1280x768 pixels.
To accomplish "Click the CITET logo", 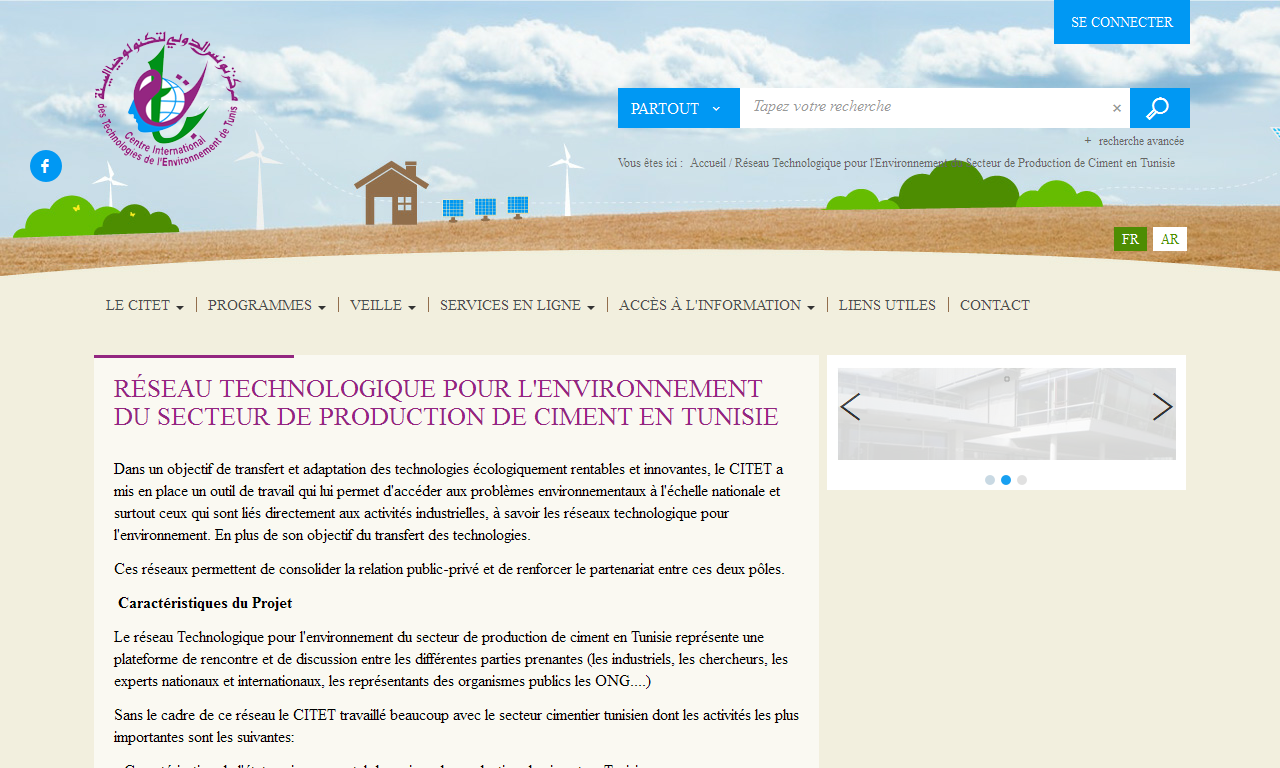I will coord(168,99).
